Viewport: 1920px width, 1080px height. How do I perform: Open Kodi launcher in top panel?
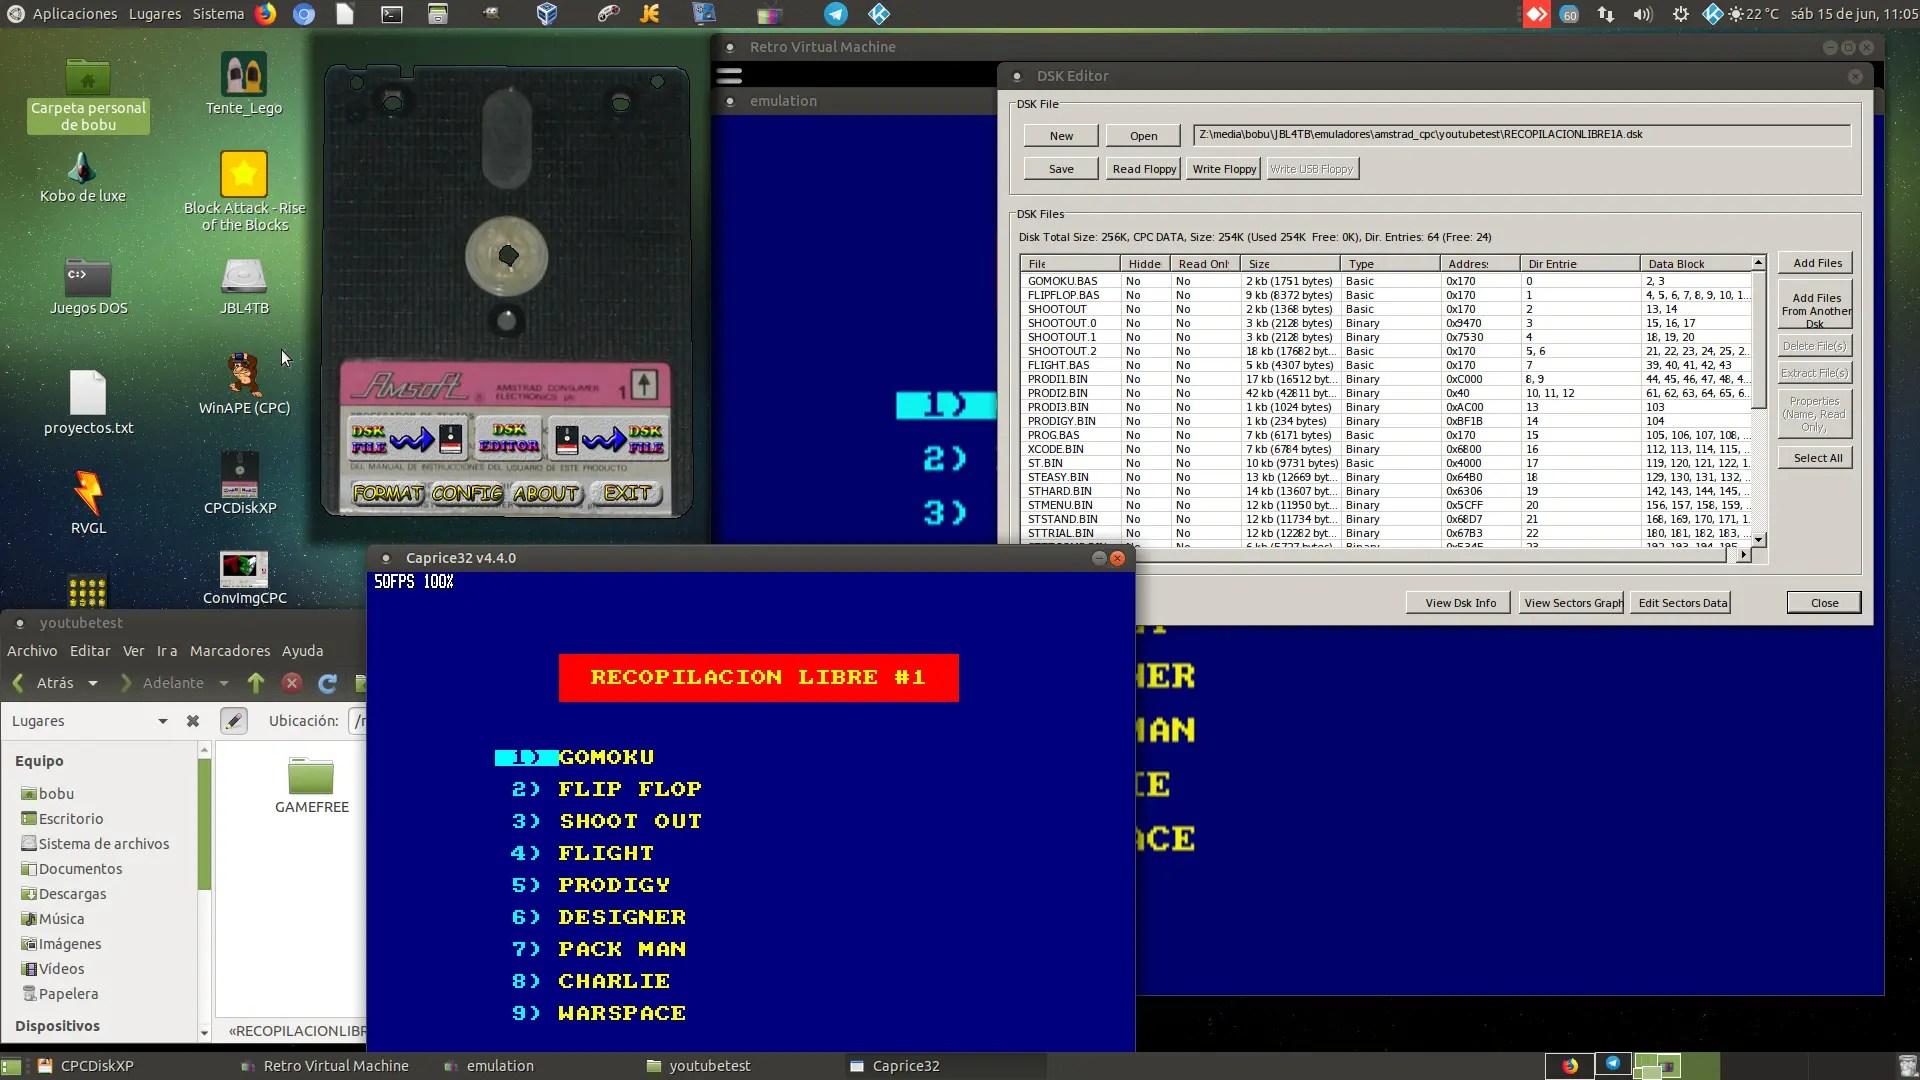(x=879, y=14)
